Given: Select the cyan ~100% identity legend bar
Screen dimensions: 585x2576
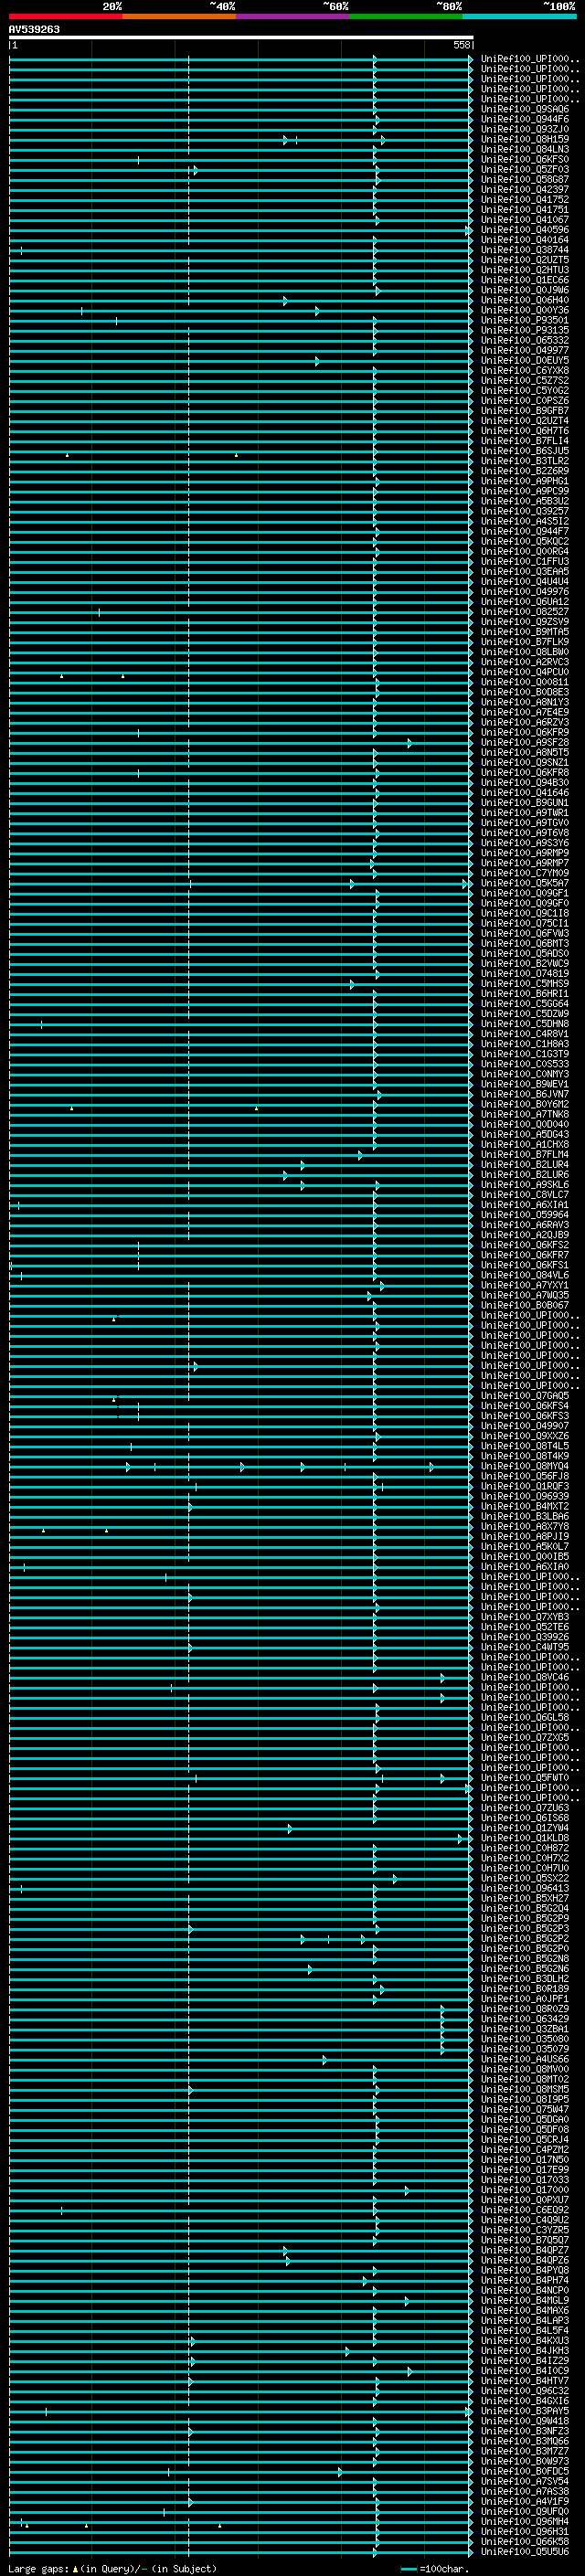Looking at the screenshot, I should (x=519, y=16).
